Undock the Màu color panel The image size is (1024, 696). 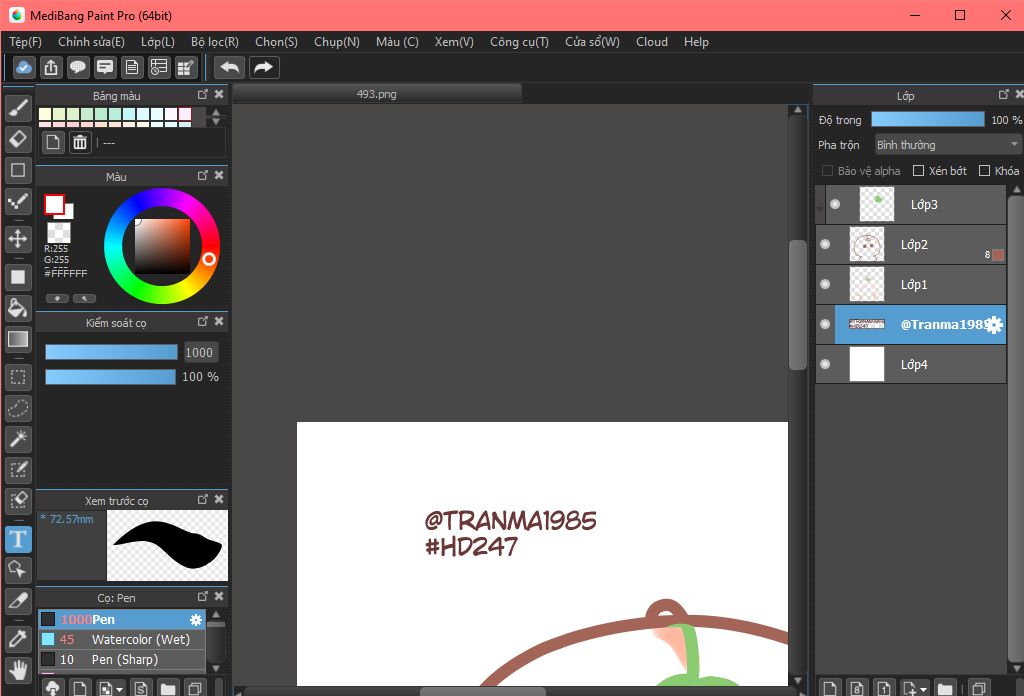(202, 176)
